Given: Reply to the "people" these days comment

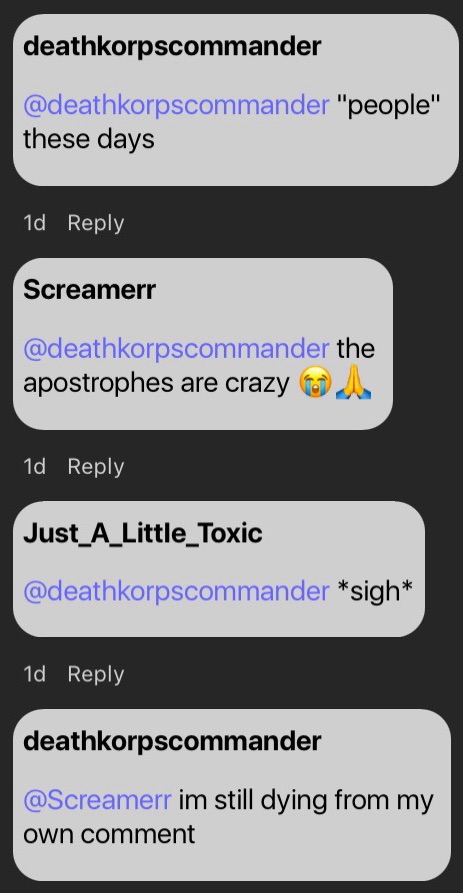Looking at the screenshot, I should tap(96, 223).
